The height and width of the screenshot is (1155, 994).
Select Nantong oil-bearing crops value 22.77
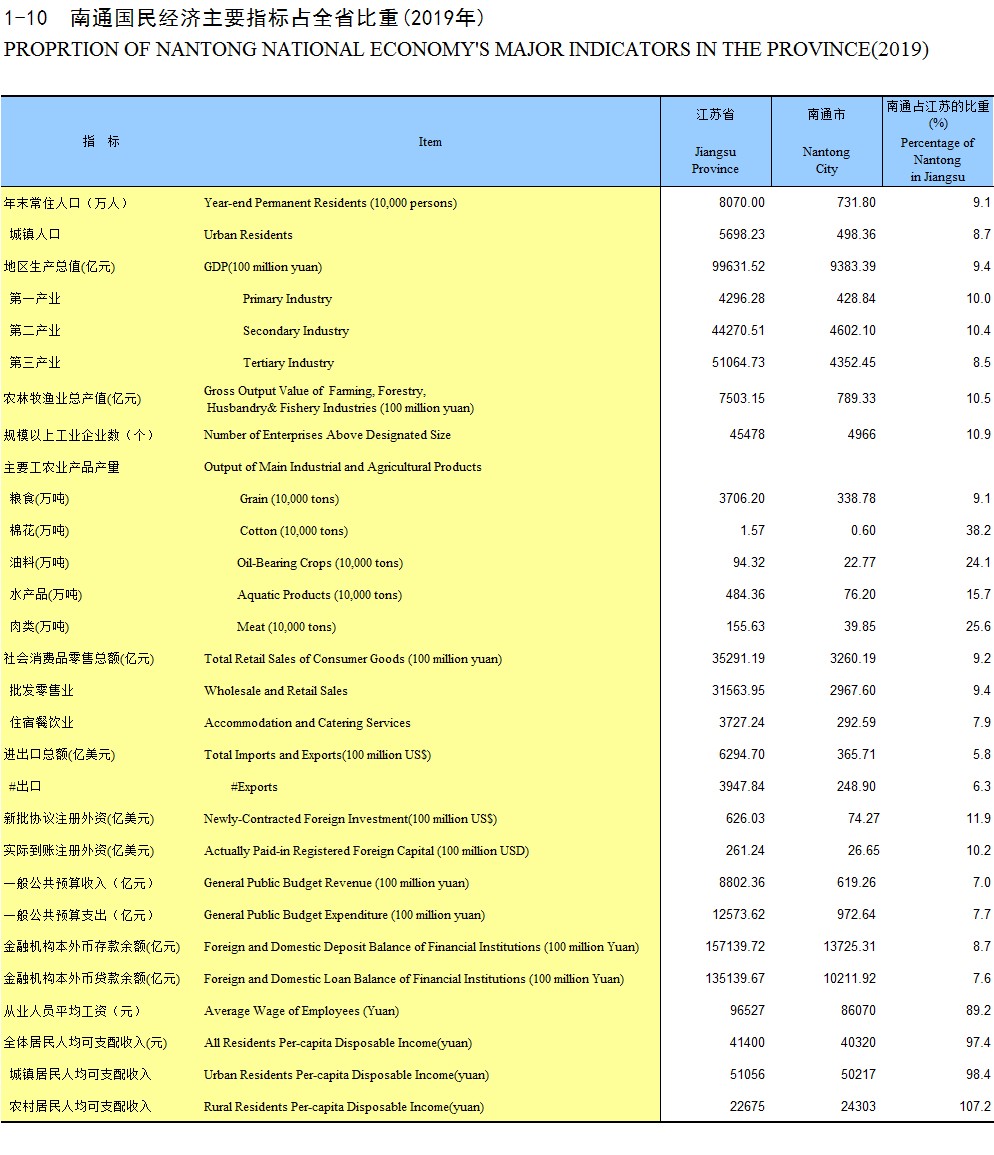click(859, 562)
